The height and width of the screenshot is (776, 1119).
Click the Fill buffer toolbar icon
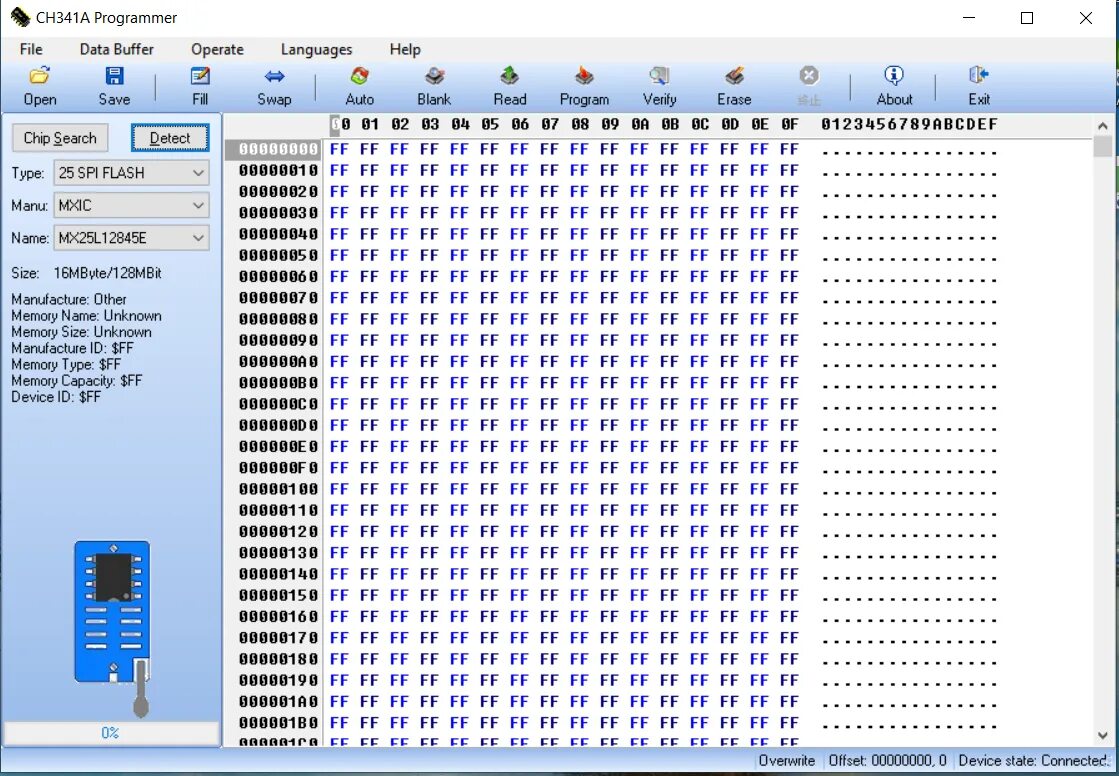[200, 76]
